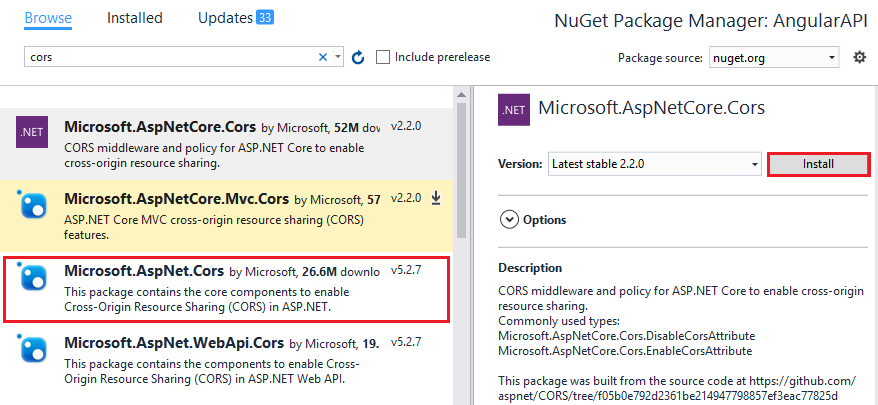Click .NET logo in package details pane
Screen dimensions: 878x405
click(x=514, y=110)
